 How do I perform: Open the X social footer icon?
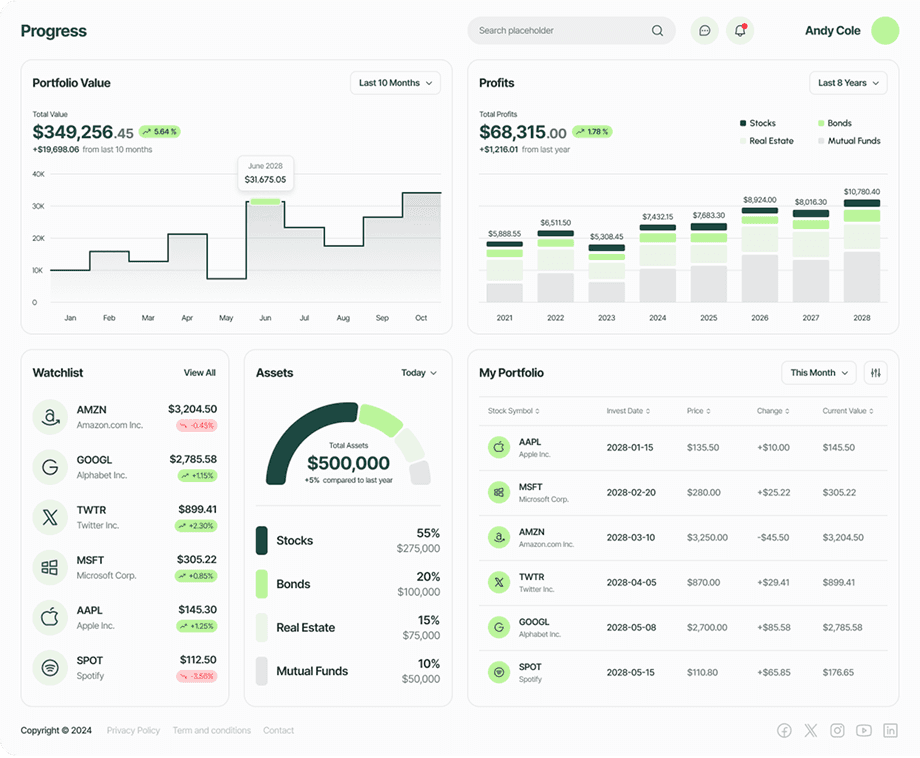pos(810,730)
